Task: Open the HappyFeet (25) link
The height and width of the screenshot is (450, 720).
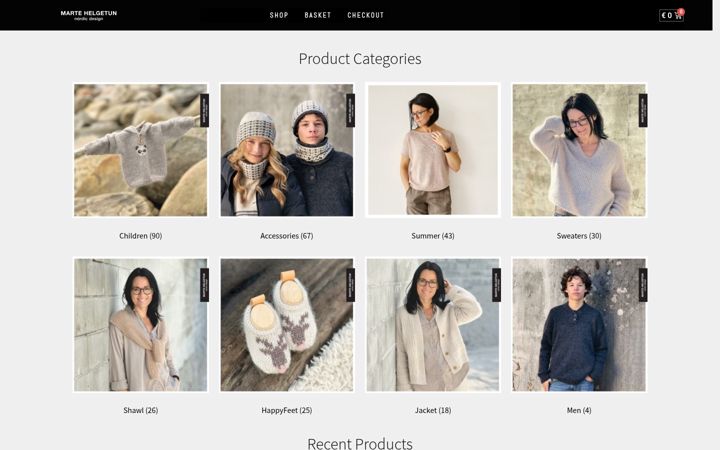Action: (x=287, y=410)
